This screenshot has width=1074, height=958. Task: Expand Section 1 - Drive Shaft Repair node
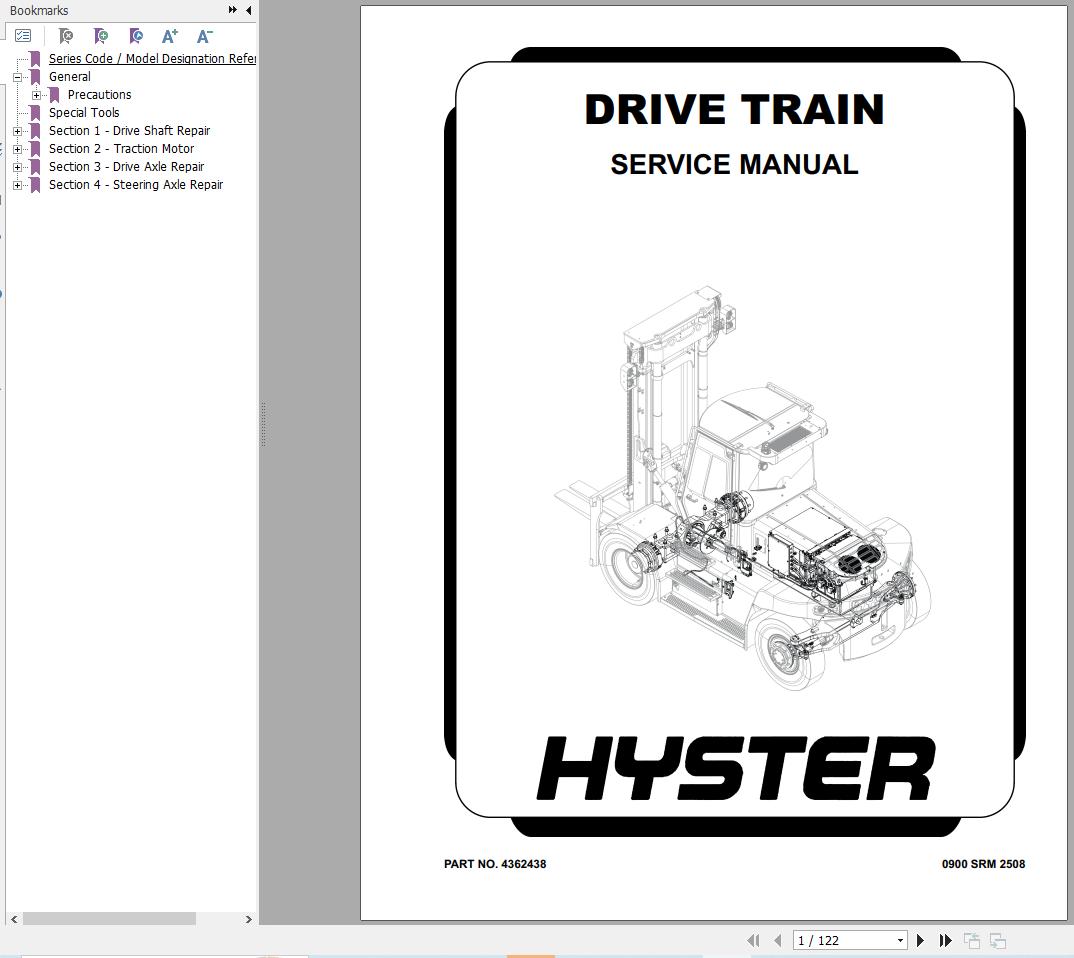[17, 131]
